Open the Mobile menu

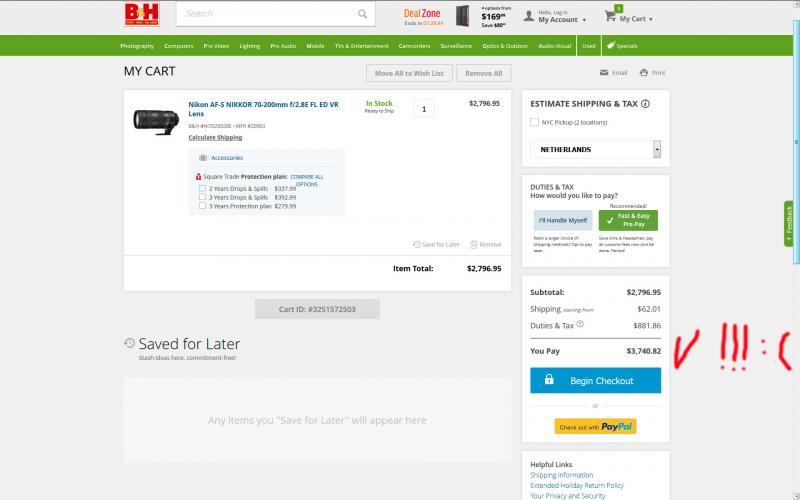point(315,46)
